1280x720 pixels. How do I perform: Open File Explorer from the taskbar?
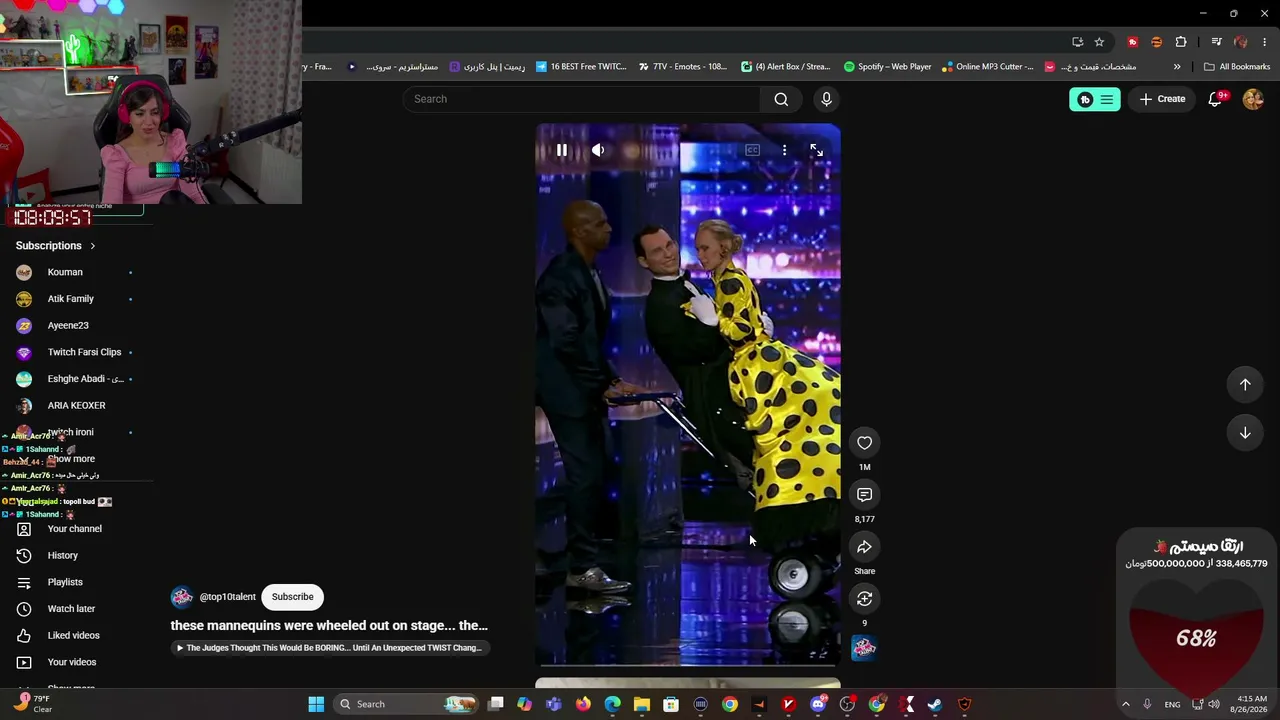point(642,704)
